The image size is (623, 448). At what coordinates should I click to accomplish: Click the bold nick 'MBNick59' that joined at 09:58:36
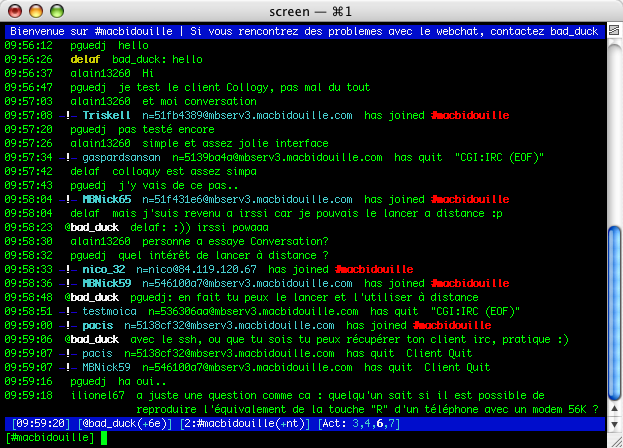(106, 284)
